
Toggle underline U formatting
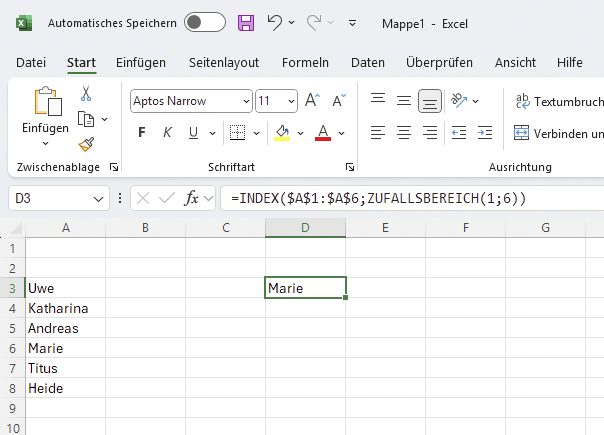tap(193, 133)
